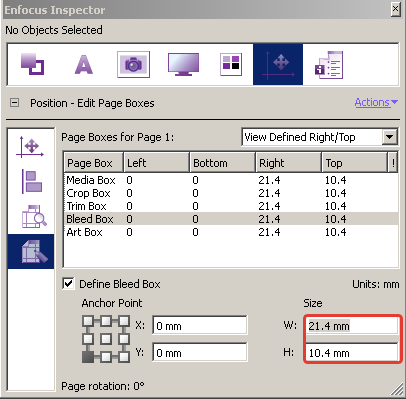Select the top-center anchor point
The height and width of the screenshot is (399, 406).
coord(106,321)
